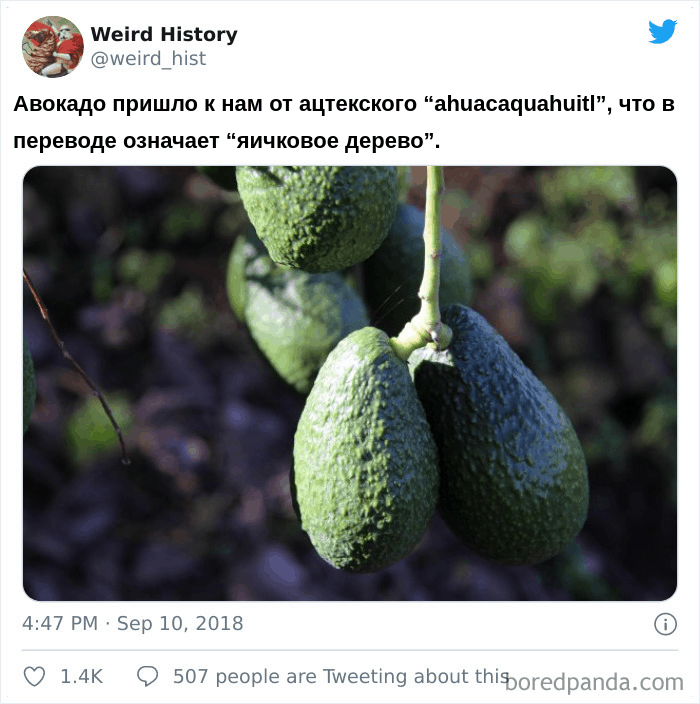
Task: Like the tweet with the heart icon
Action: tap(34, 676)
